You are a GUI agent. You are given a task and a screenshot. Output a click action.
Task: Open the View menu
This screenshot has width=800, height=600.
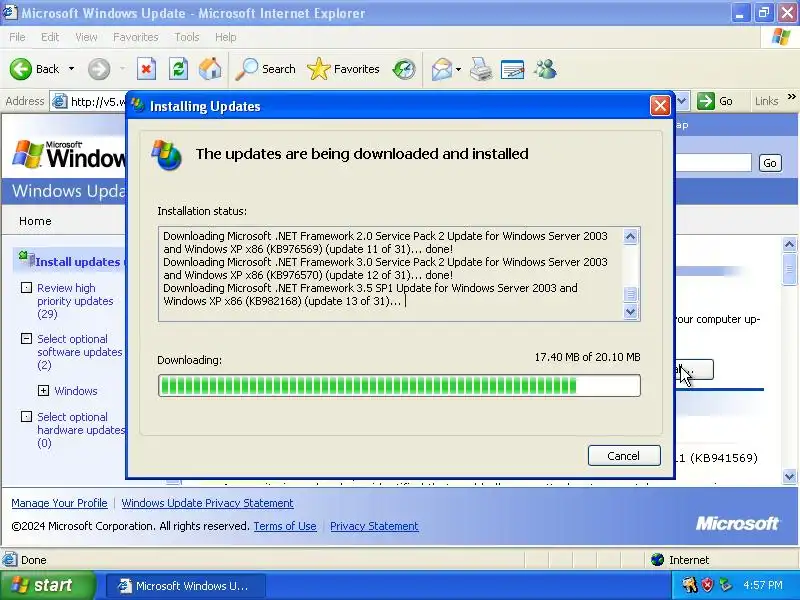point(86,37)
